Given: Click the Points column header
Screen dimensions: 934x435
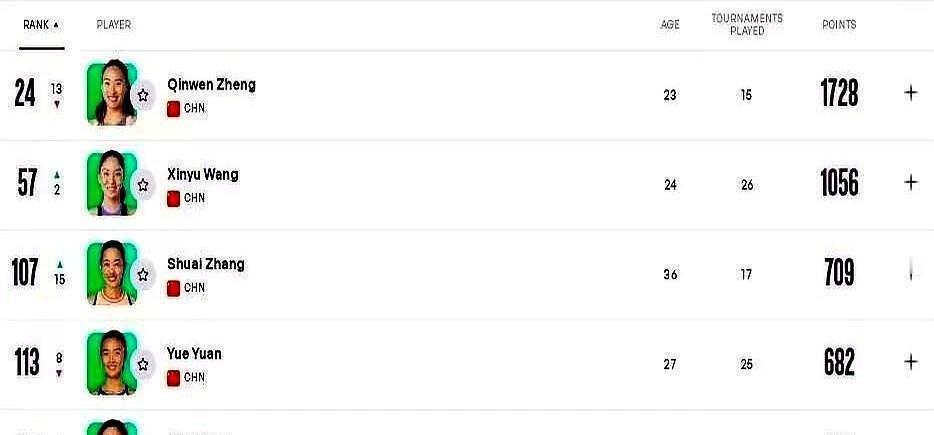Looking at the screenshot, I should point(839,25).
